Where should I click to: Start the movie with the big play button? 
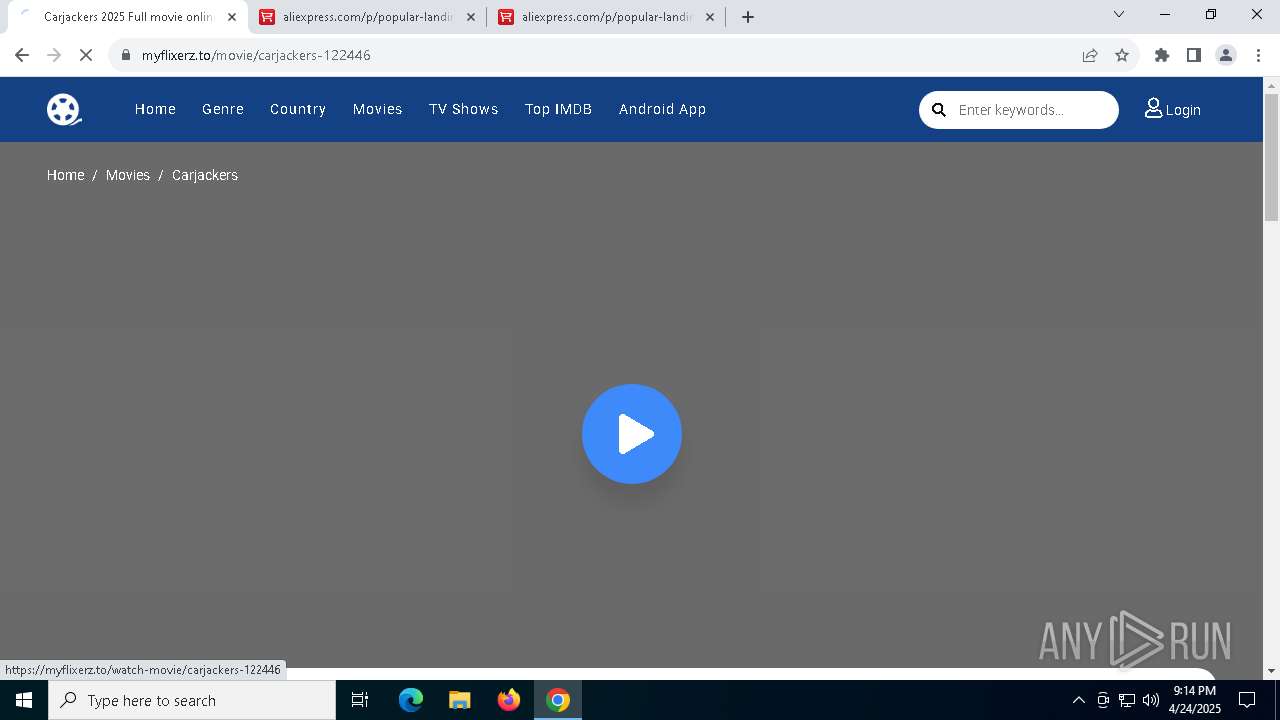(x=632, y=434)
